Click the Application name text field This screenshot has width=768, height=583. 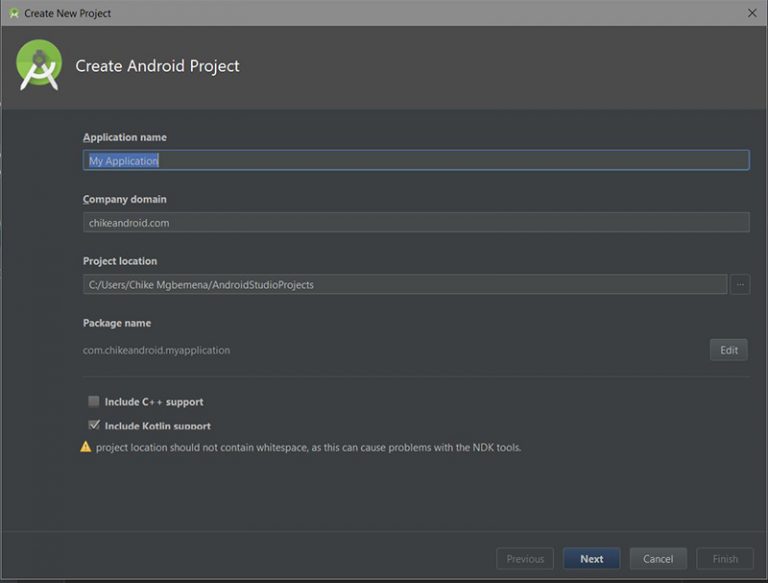(x=416, y=160)
